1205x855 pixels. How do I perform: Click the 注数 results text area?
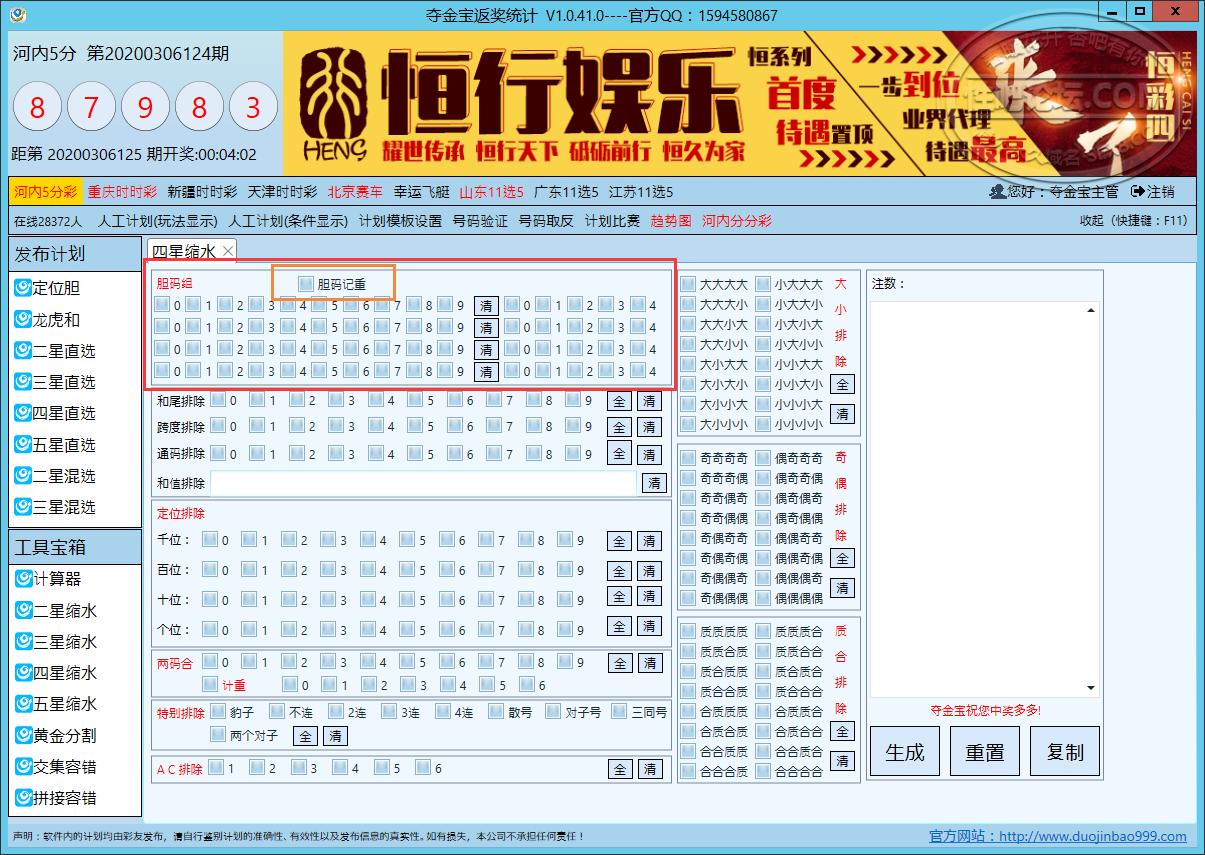984,499
